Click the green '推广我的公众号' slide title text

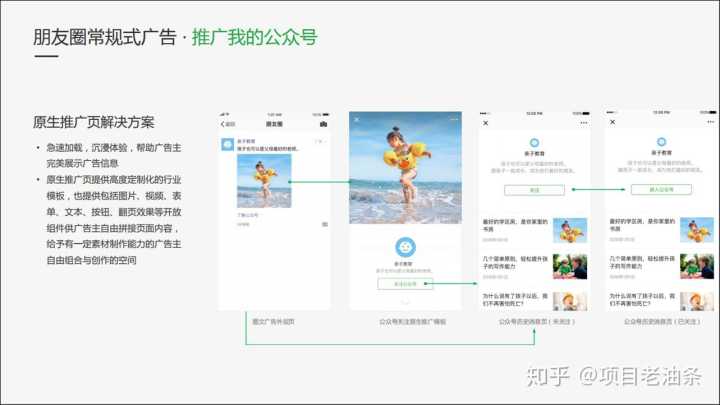[x=254, y=37]
